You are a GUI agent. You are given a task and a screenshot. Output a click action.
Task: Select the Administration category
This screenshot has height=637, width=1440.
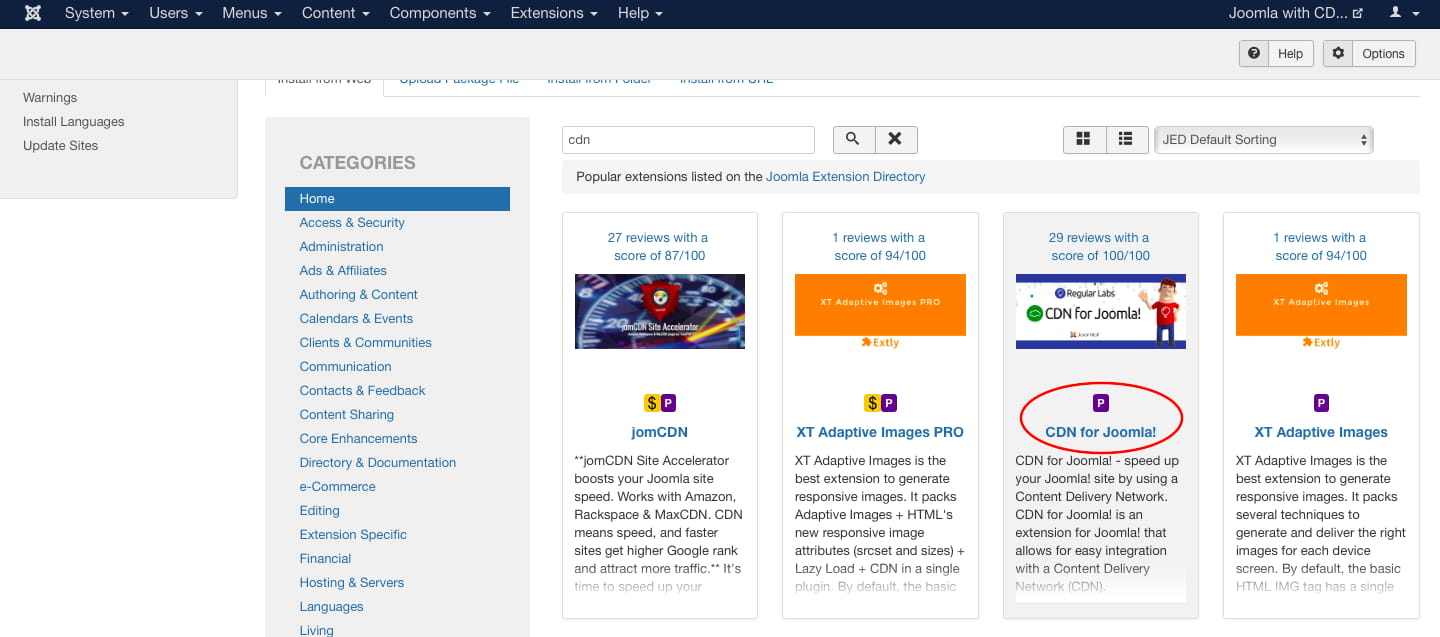(341, 246)
